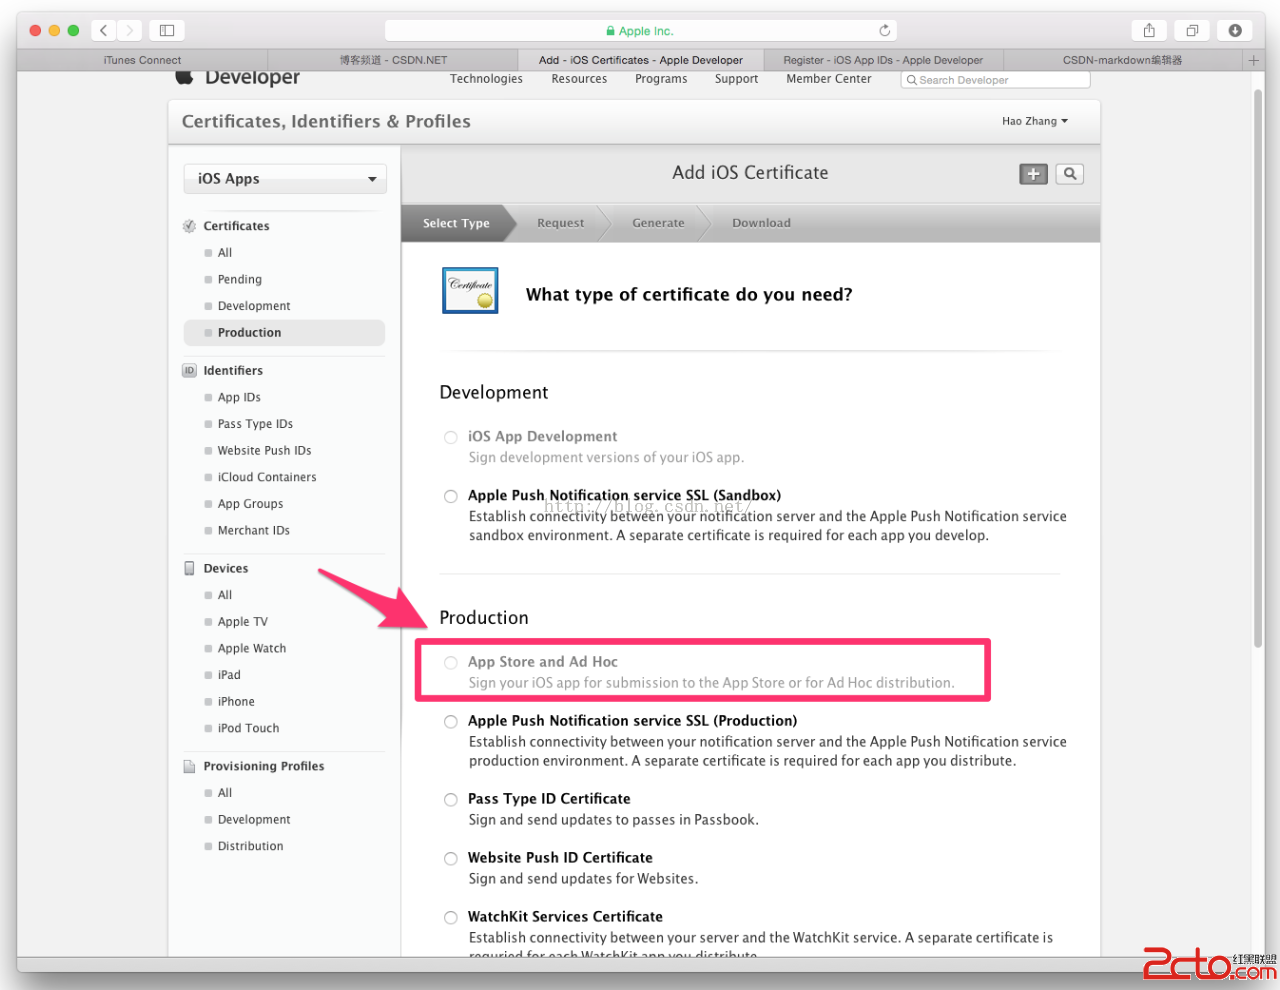The image size is (1280, 990).
Task: Open the Safari Downloads button
Action: tap(1235, 30)
